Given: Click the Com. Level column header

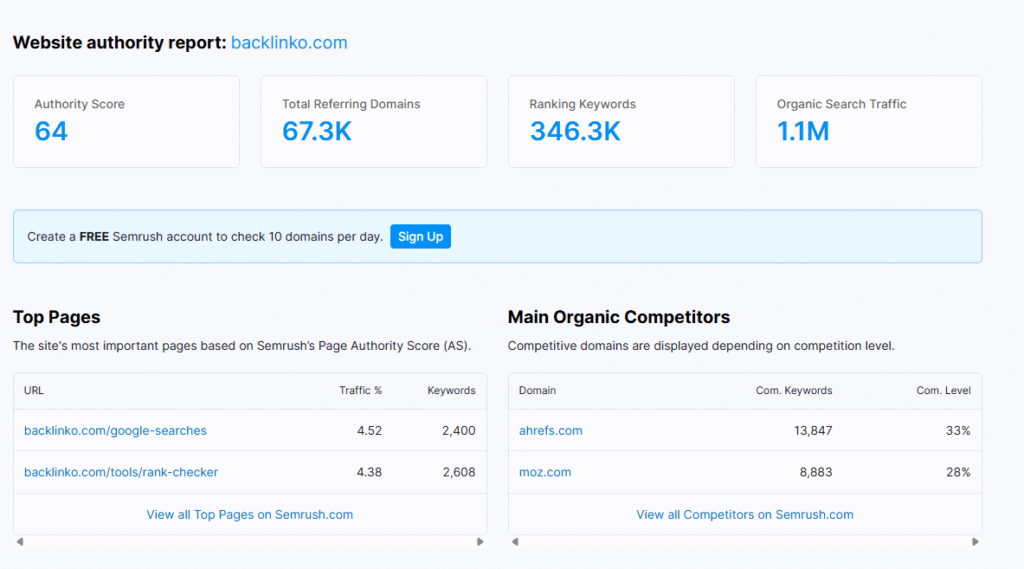Looking at the screenshot, I should coord(943,391).
